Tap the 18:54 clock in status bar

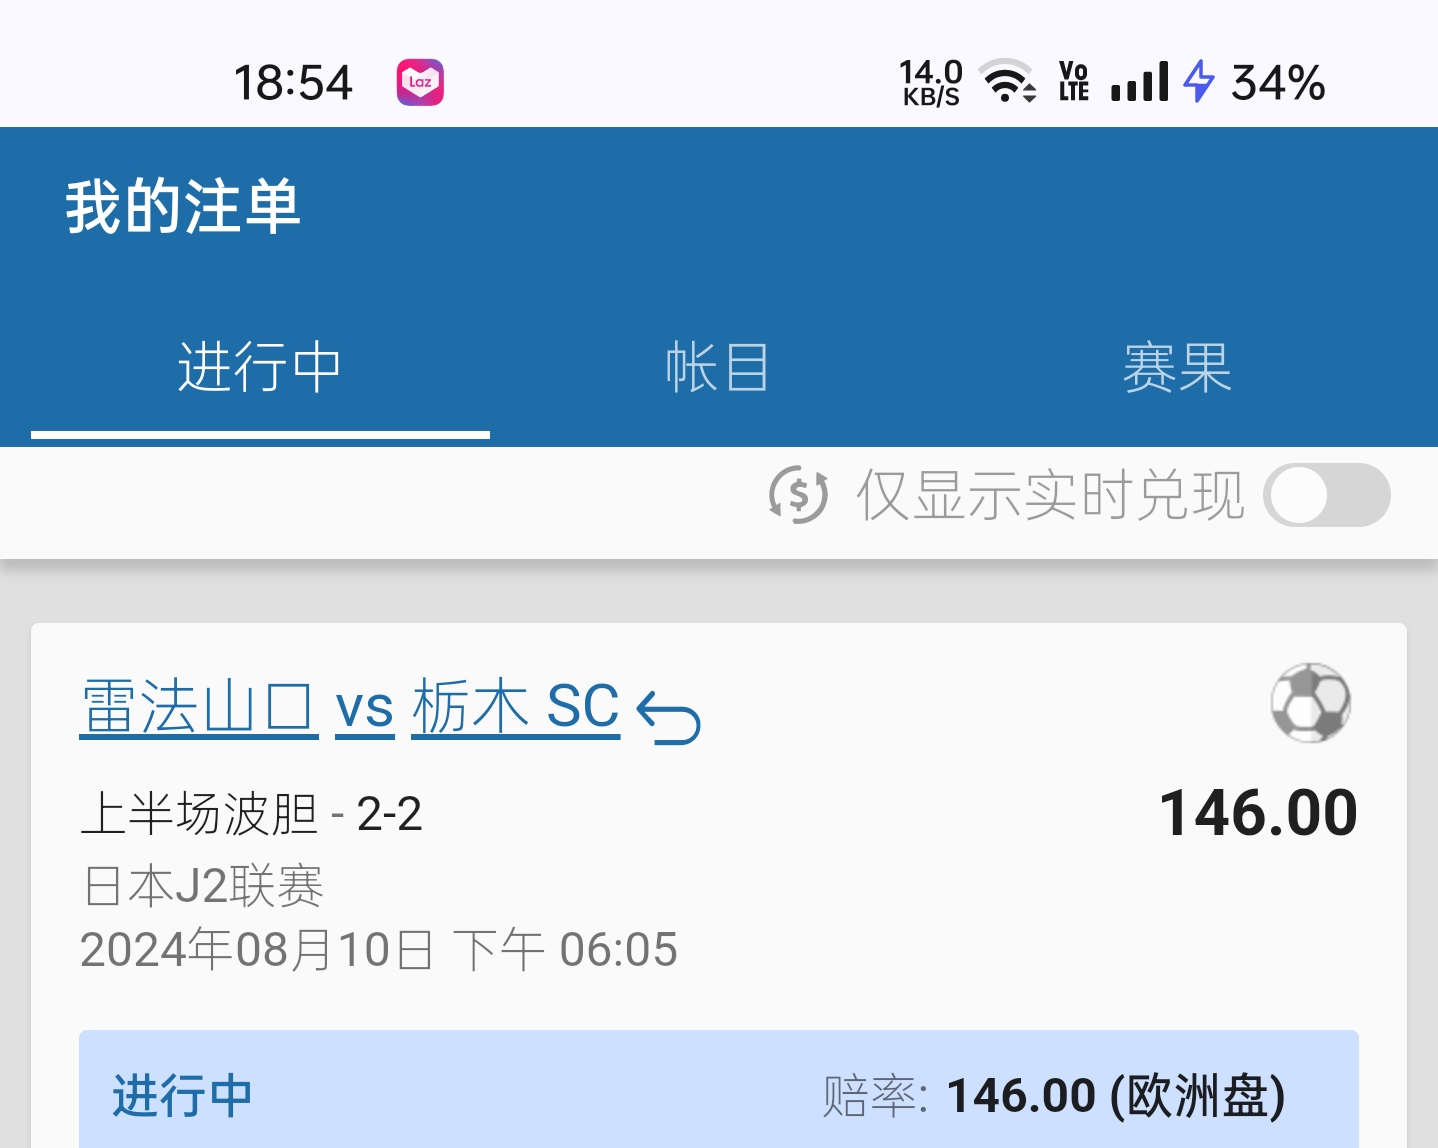(x=293, y=83)
